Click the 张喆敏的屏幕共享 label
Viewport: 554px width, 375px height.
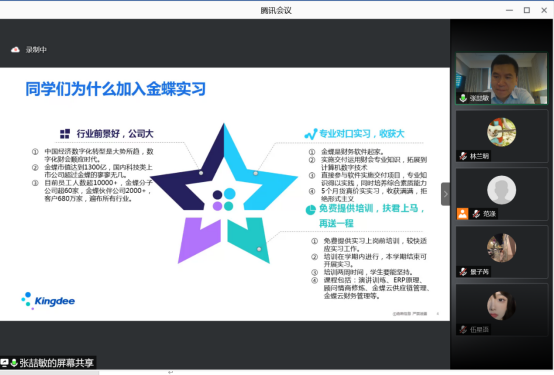coord(57,363)
